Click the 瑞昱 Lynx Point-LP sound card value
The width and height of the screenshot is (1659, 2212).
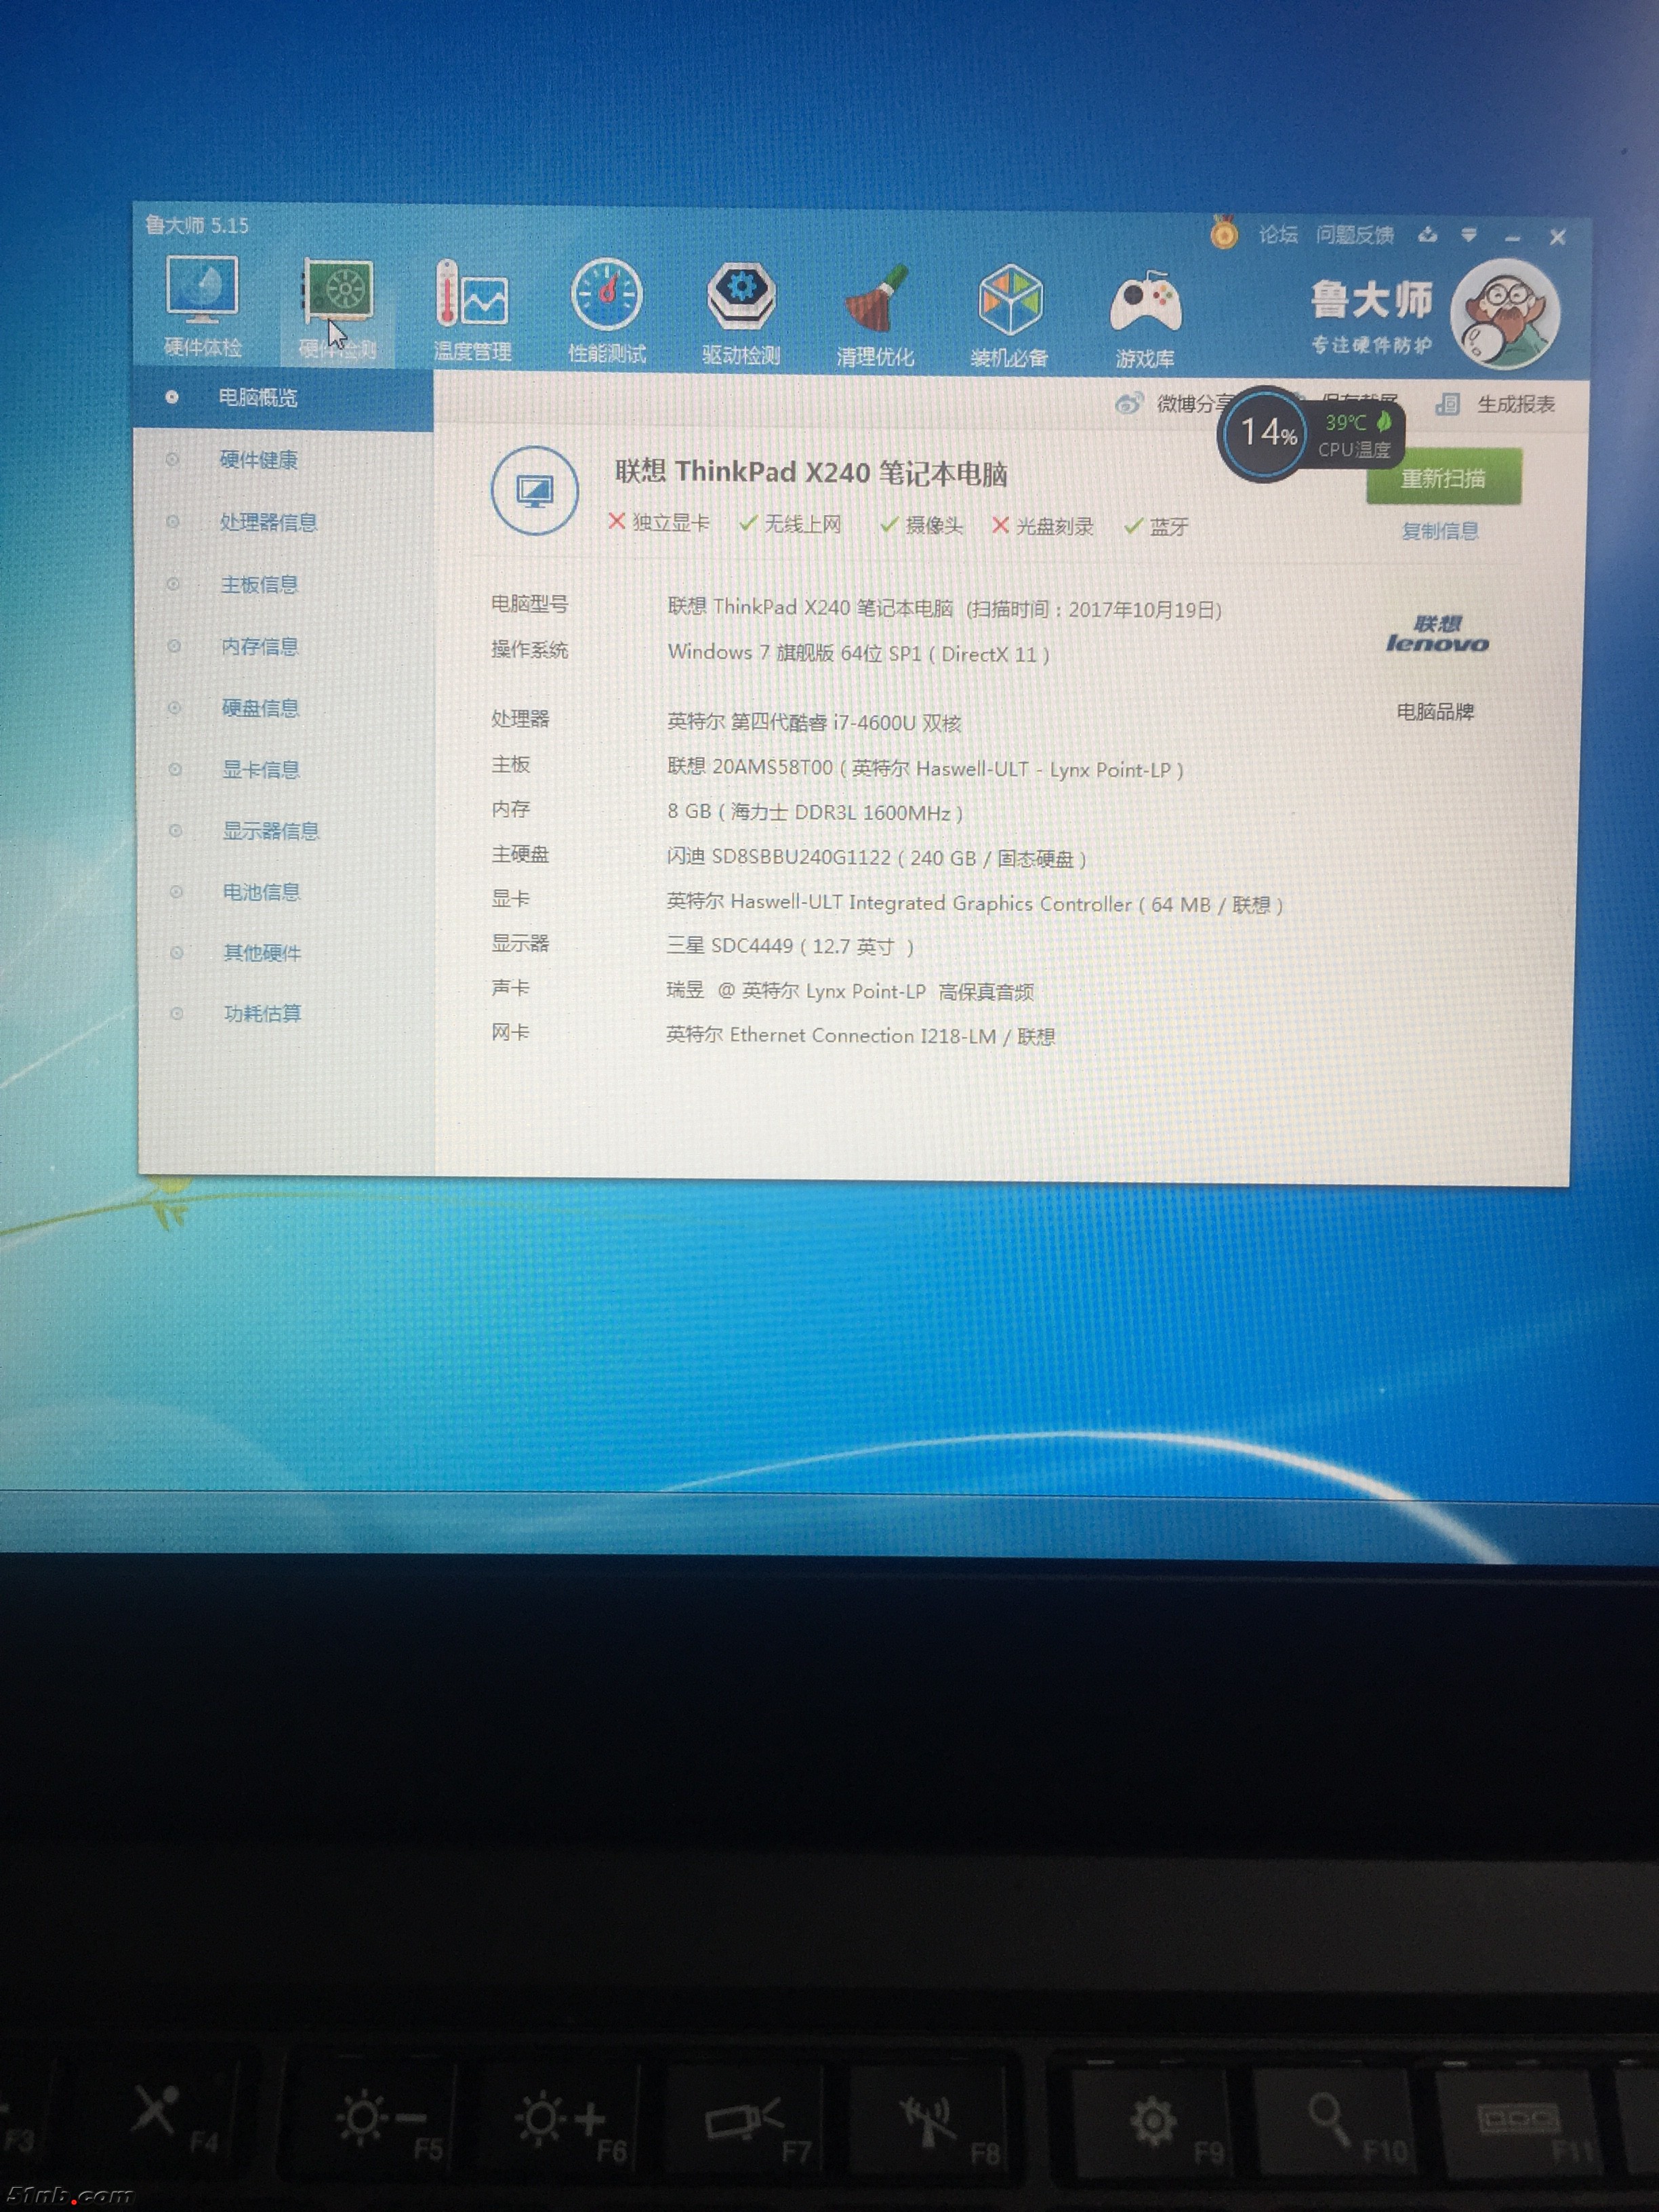coord(850,991)
